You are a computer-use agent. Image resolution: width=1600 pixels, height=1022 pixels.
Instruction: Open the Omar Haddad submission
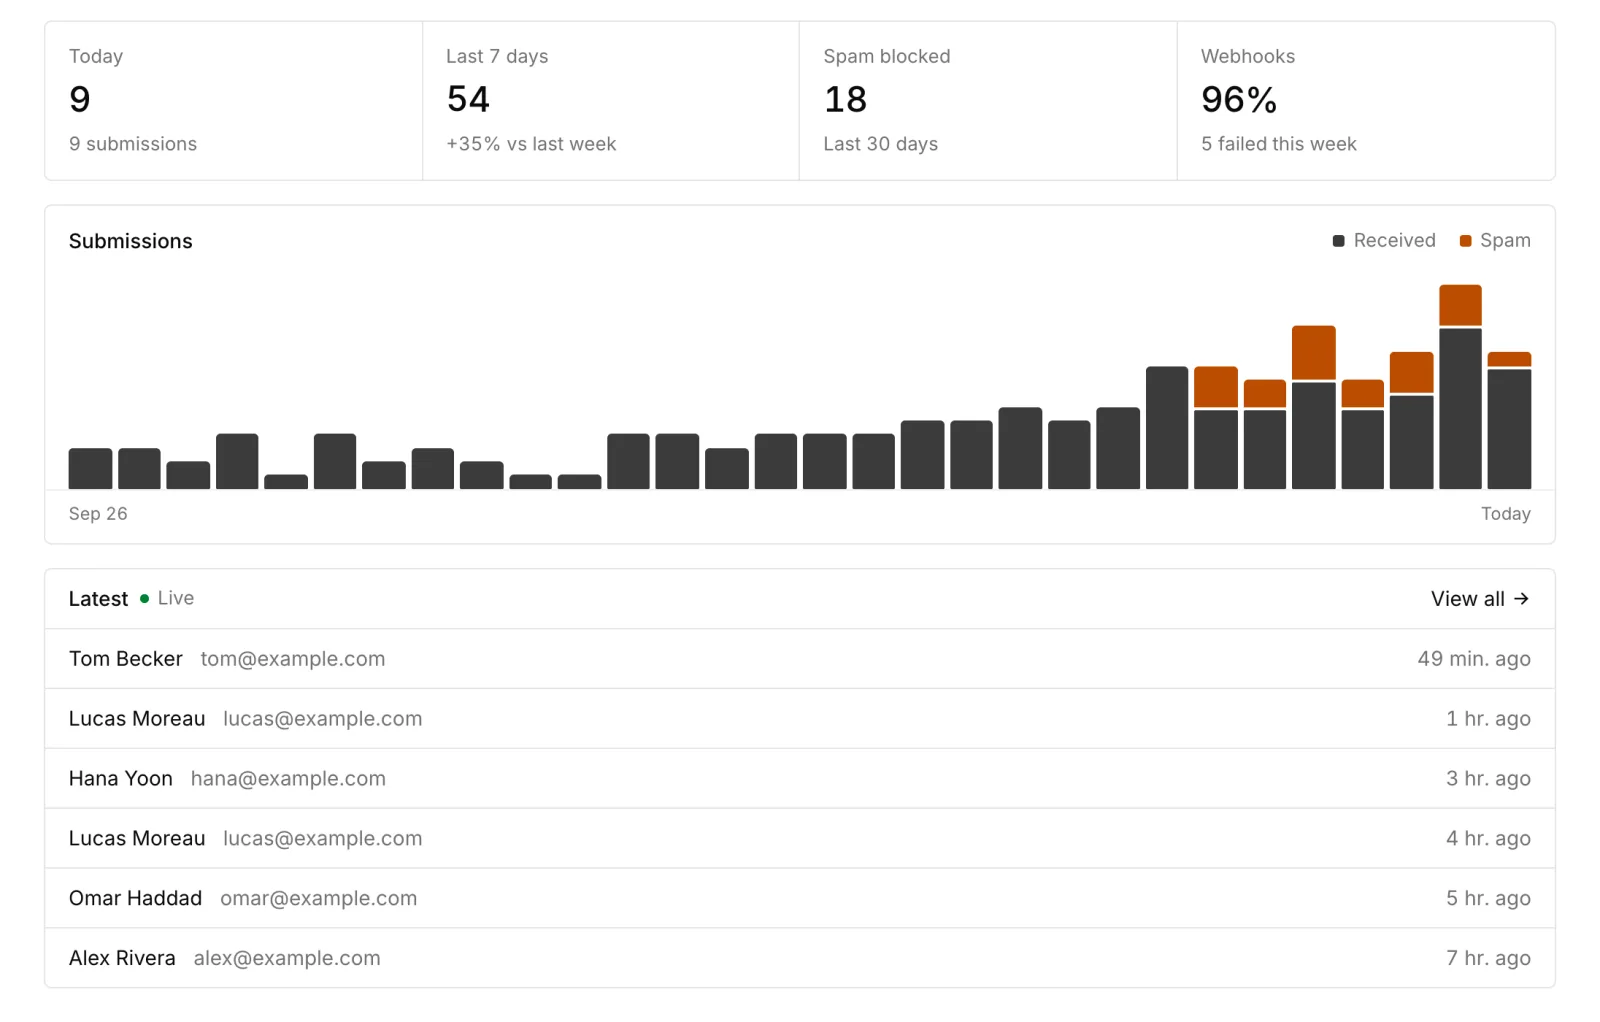pos(800,898)
